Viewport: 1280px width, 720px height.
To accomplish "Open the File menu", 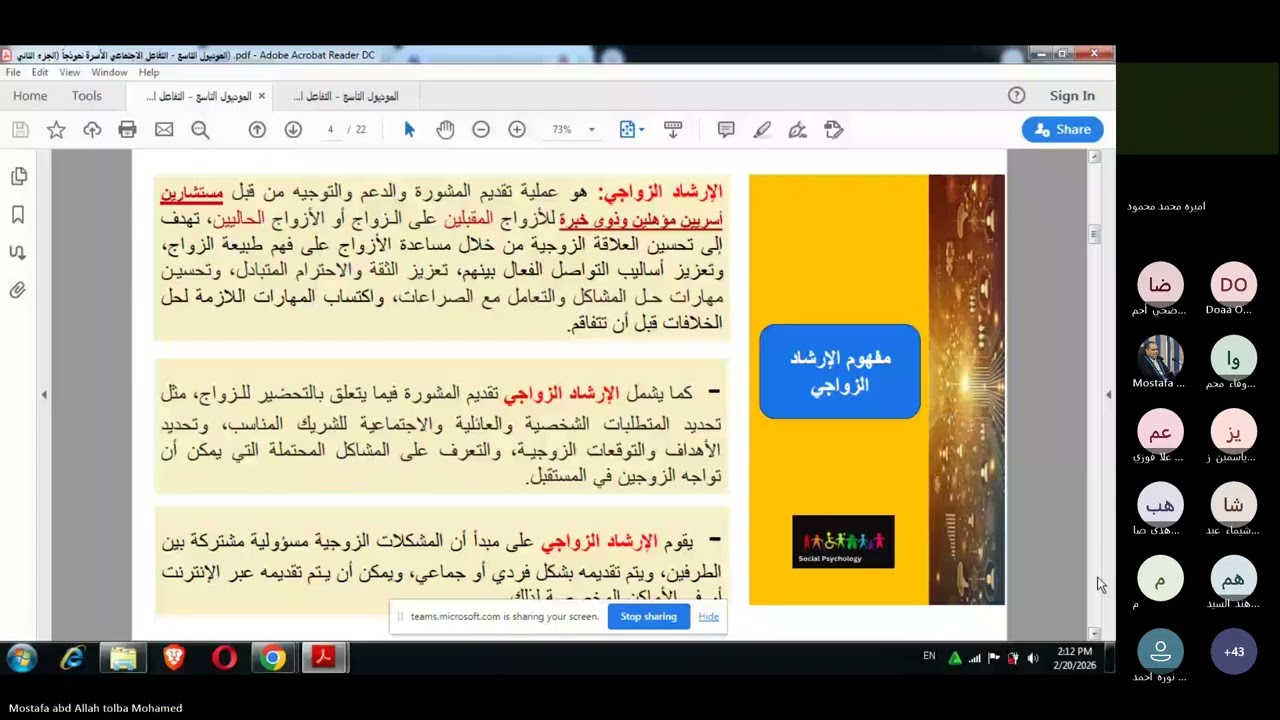I will pos(13,73).
